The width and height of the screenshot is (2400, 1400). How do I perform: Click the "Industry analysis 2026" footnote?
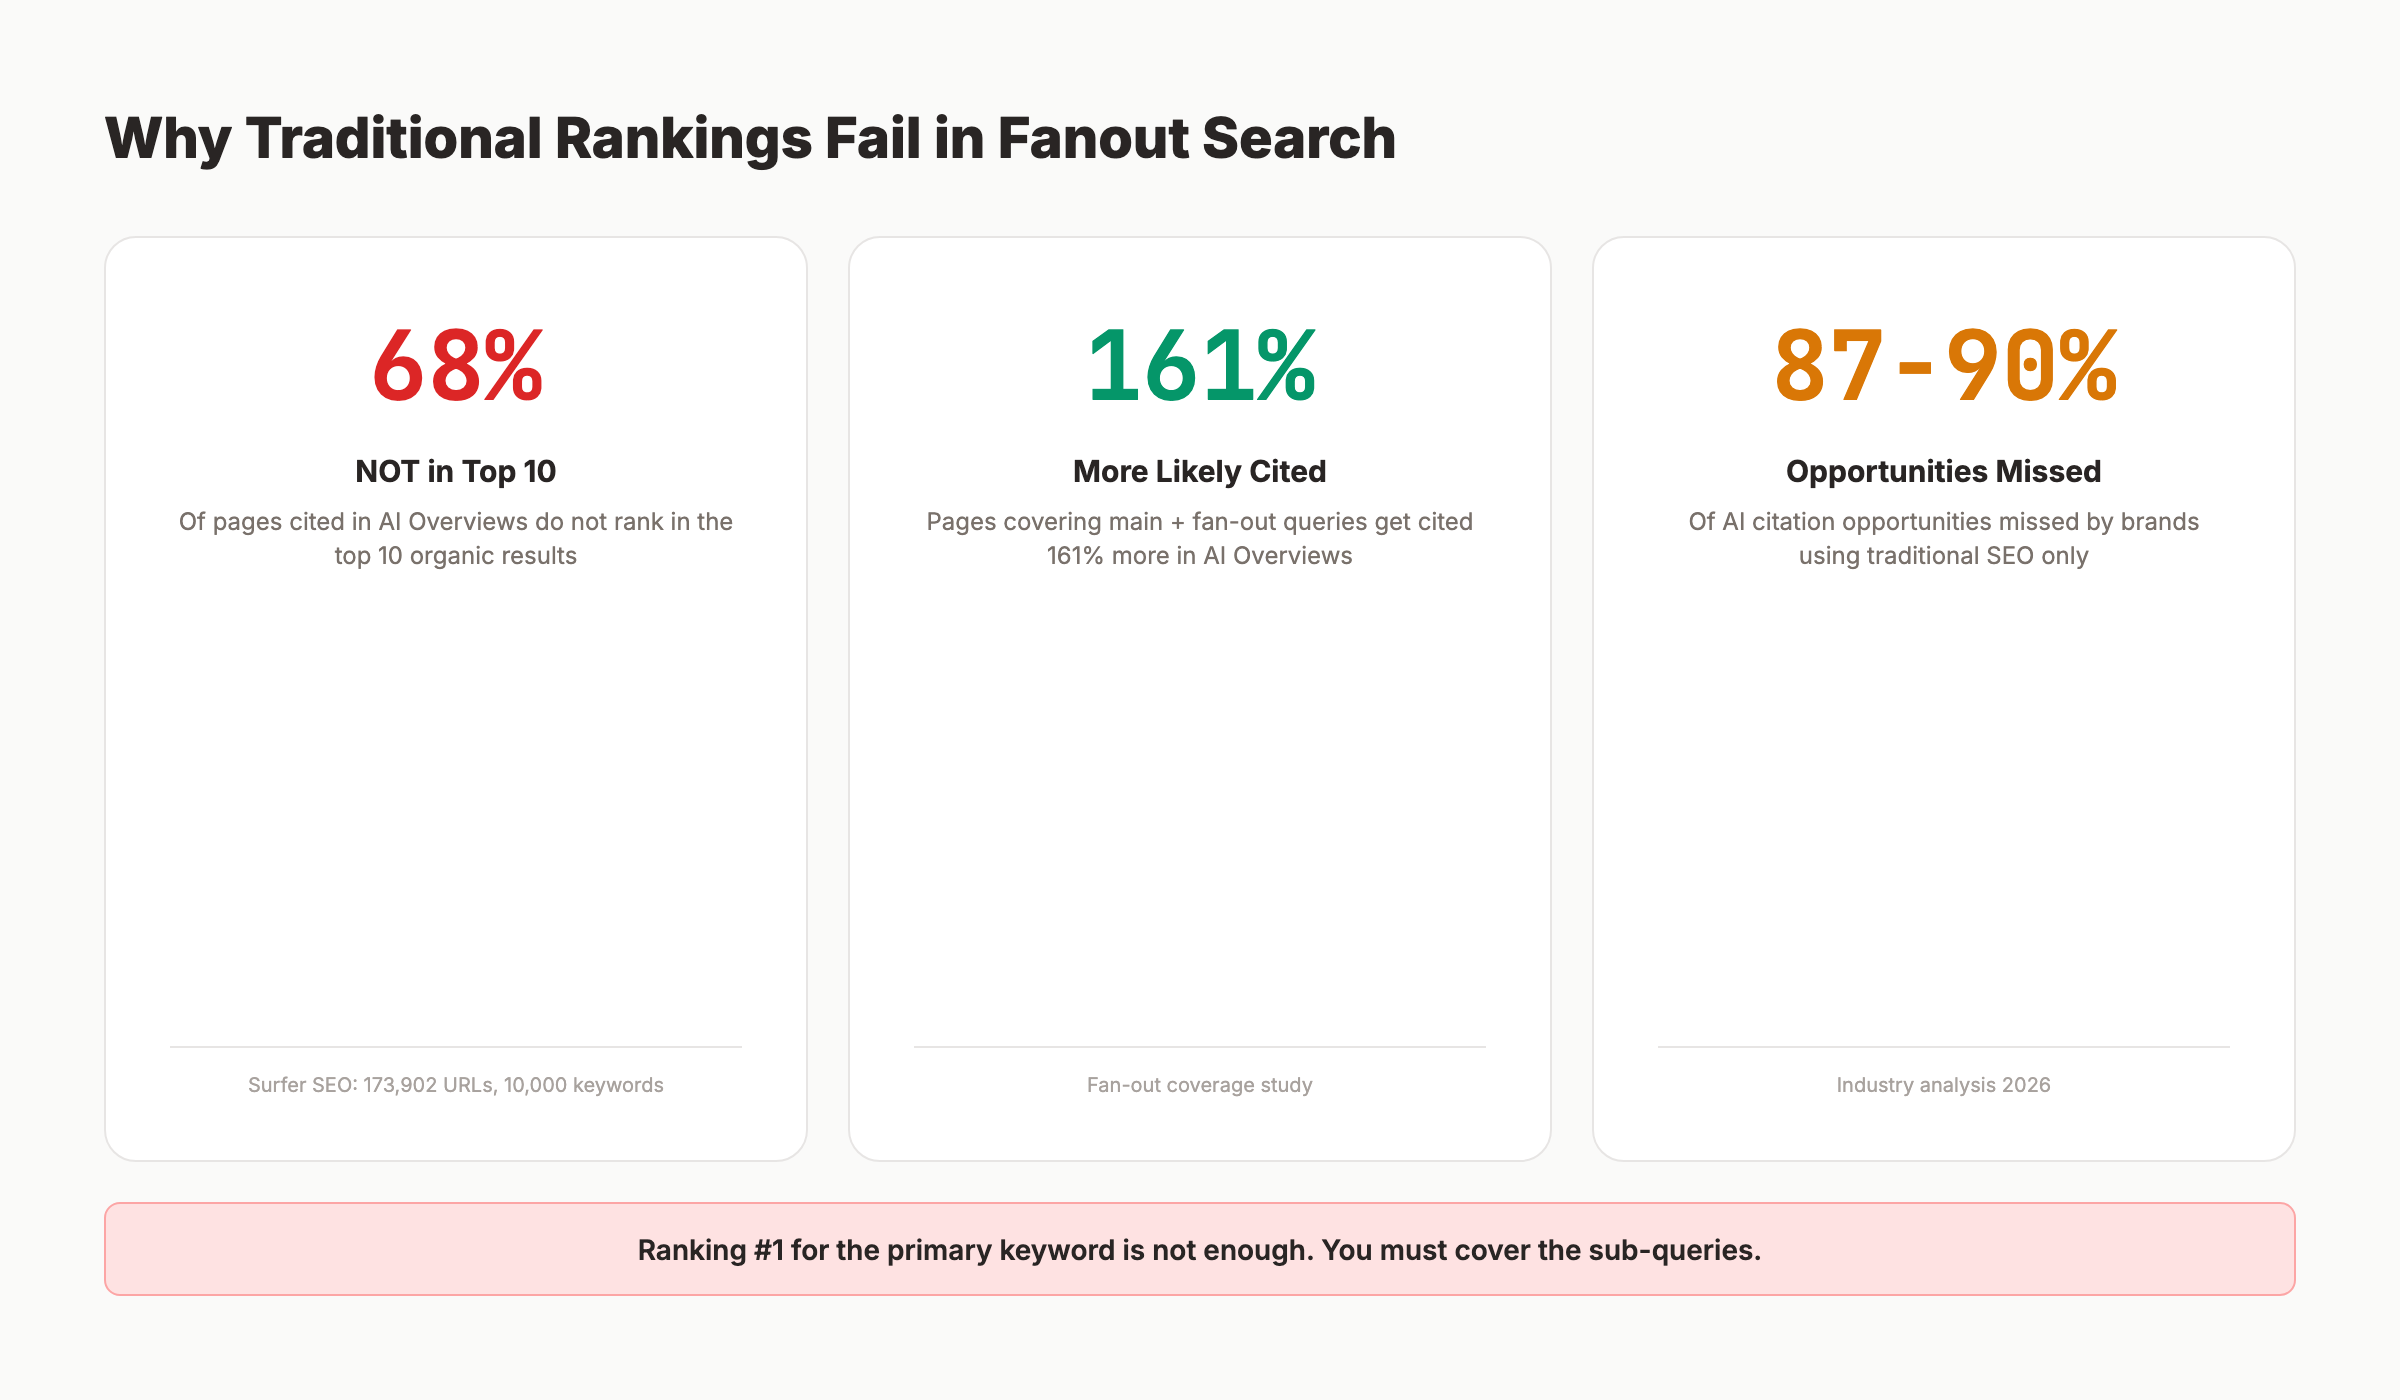tap(1944, 1085)
